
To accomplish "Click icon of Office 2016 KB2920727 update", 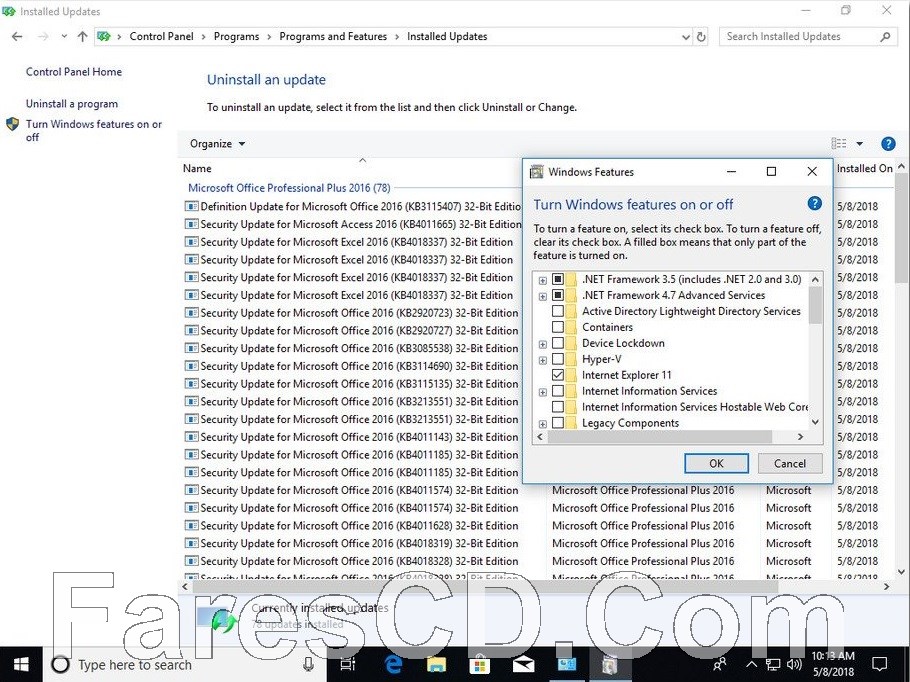I will click(x=191, y=330).
